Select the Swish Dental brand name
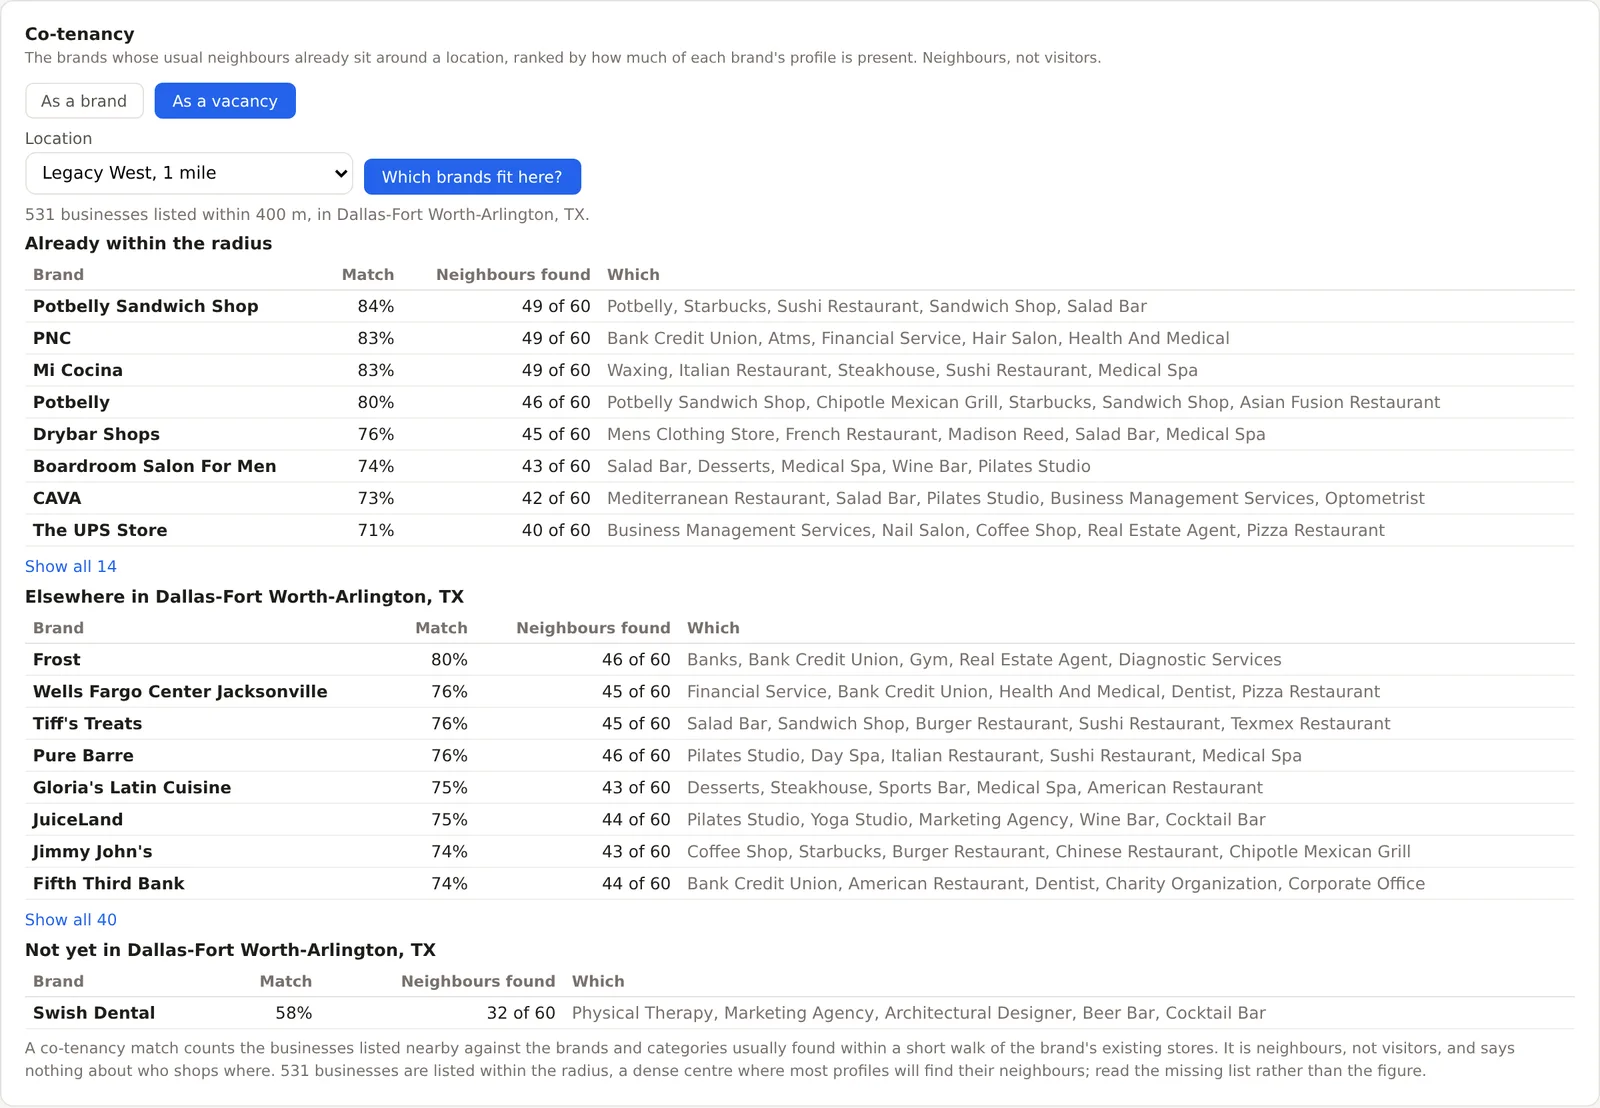This screenshot has height=1108, width=1600. (94, 1013)
